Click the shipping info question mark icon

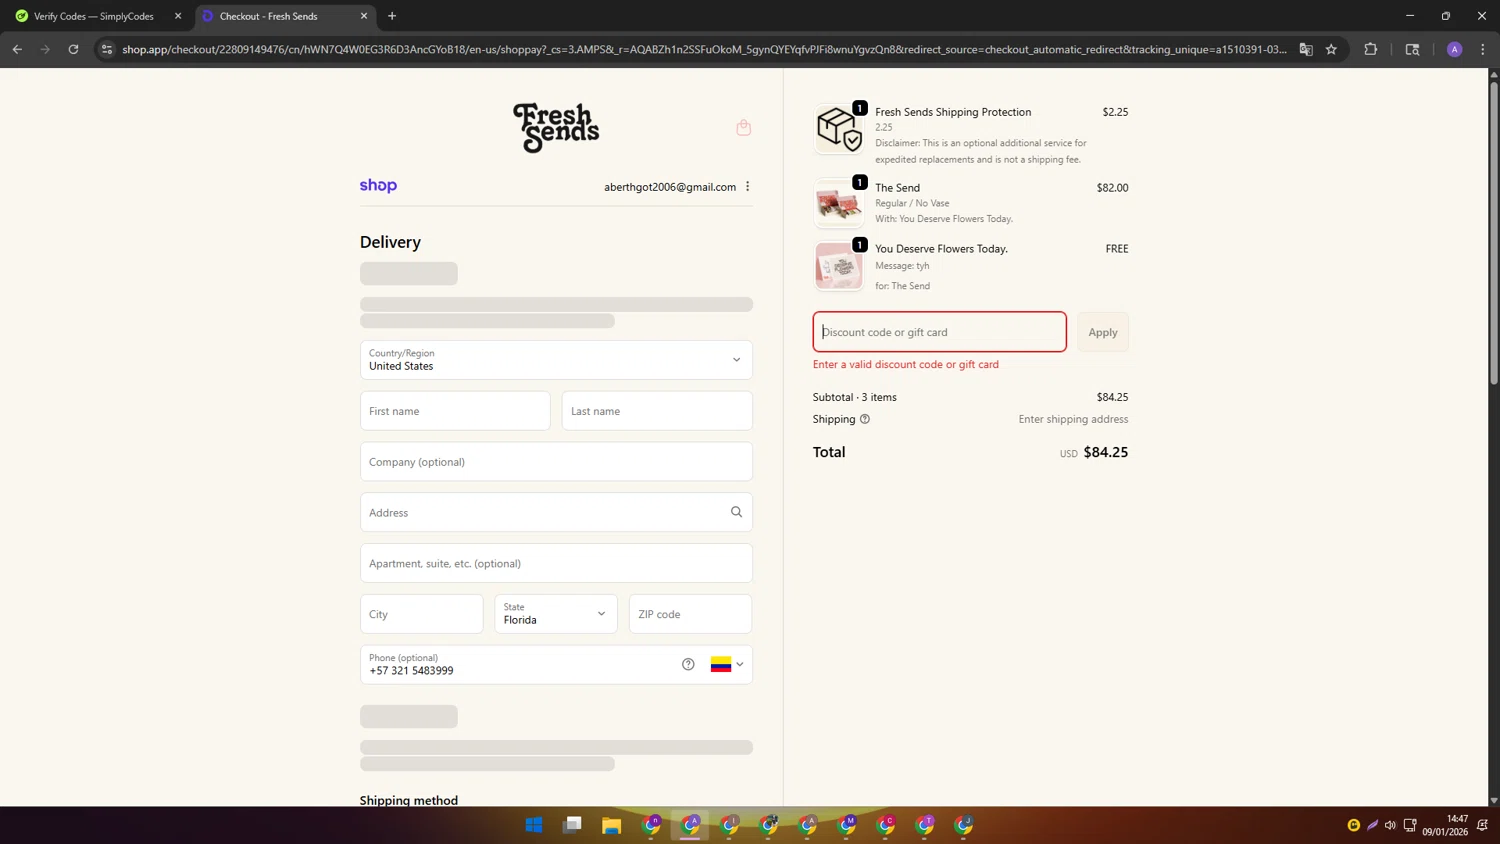865,419
